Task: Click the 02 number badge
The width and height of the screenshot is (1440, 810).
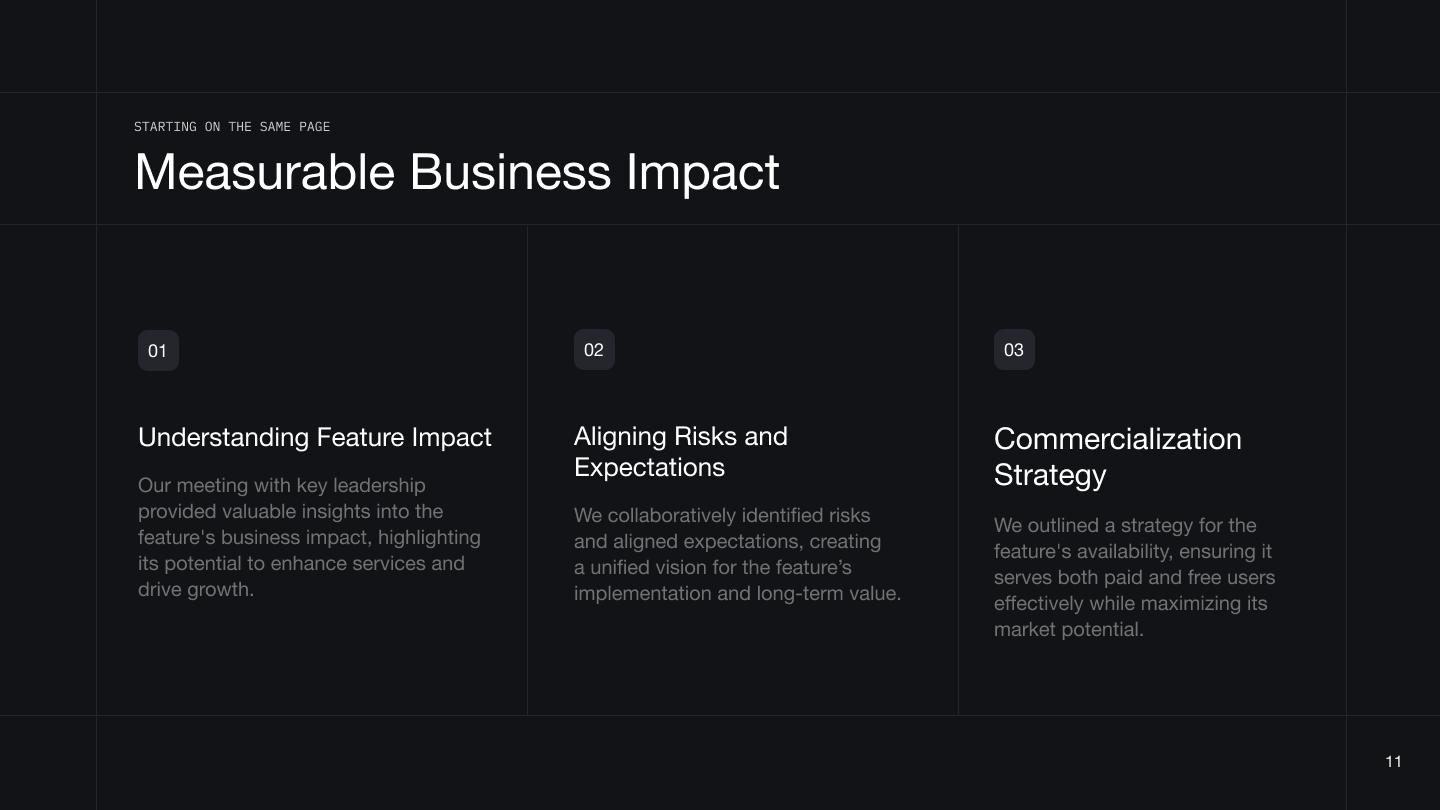Action: click(x=594, y=350)
